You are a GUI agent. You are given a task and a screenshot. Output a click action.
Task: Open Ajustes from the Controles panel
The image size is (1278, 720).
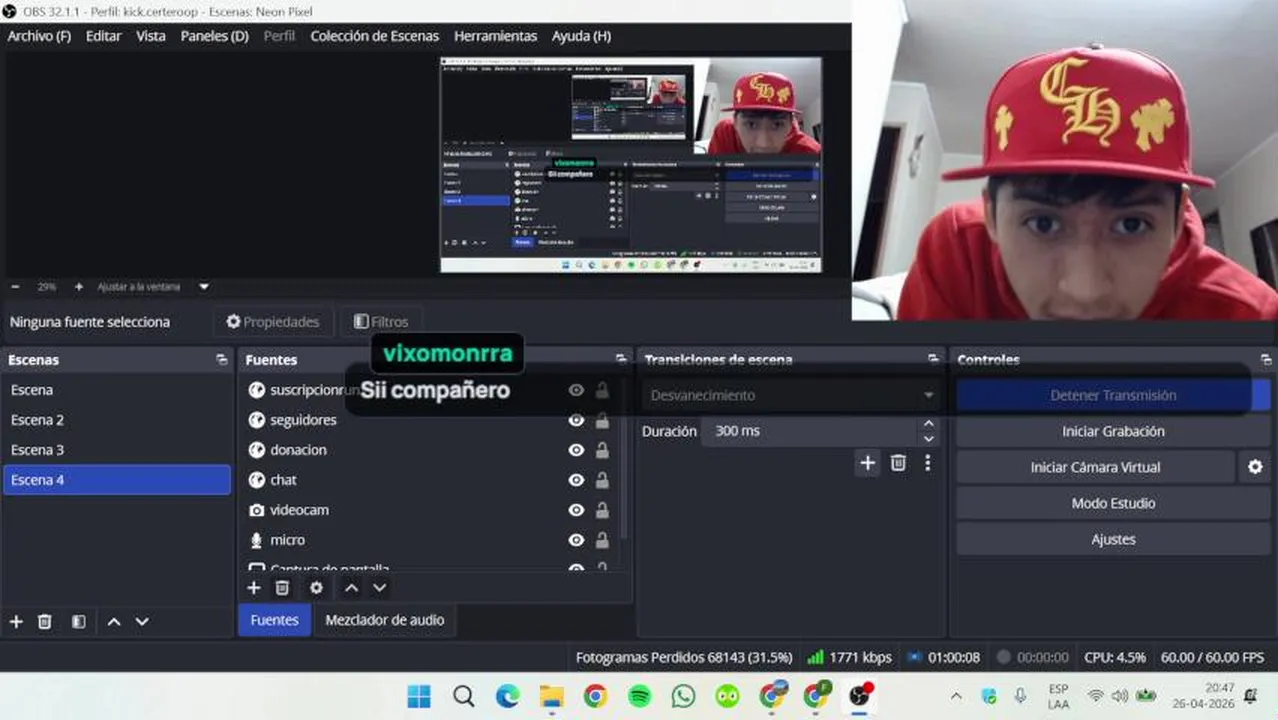[x=1113, y=539]
